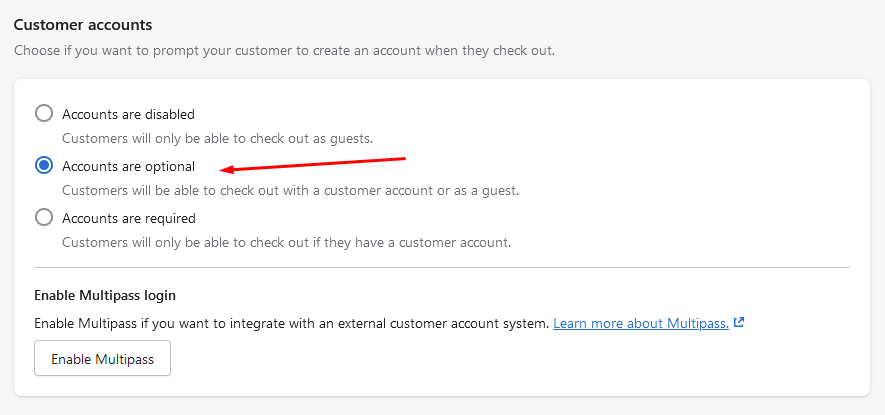Image resolution: width=885 pixels, height=415 pixels.
Task: Click the horizontal divider above Multipass section
Action: pos(441,268)
